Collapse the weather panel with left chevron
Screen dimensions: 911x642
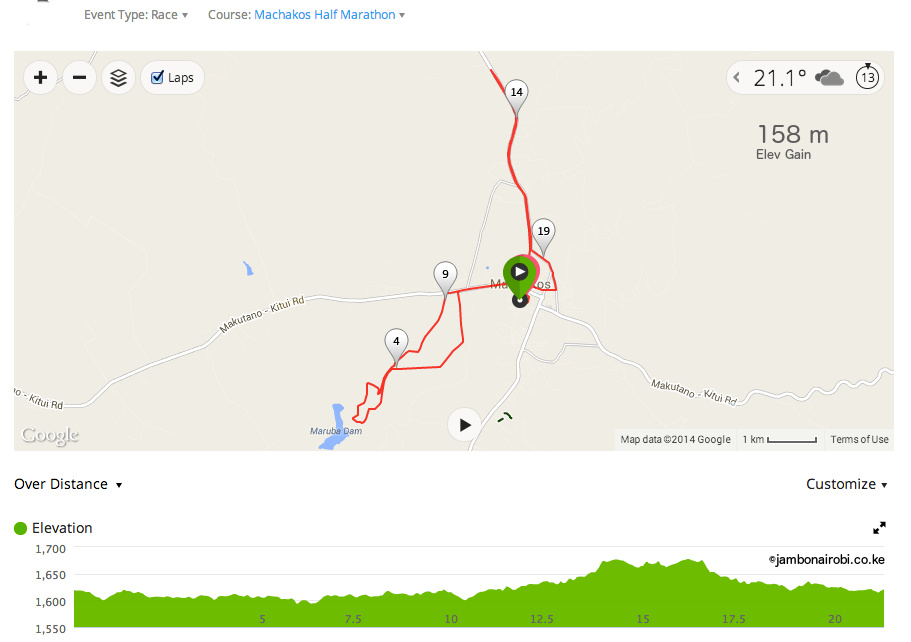[x=737, y=77]
